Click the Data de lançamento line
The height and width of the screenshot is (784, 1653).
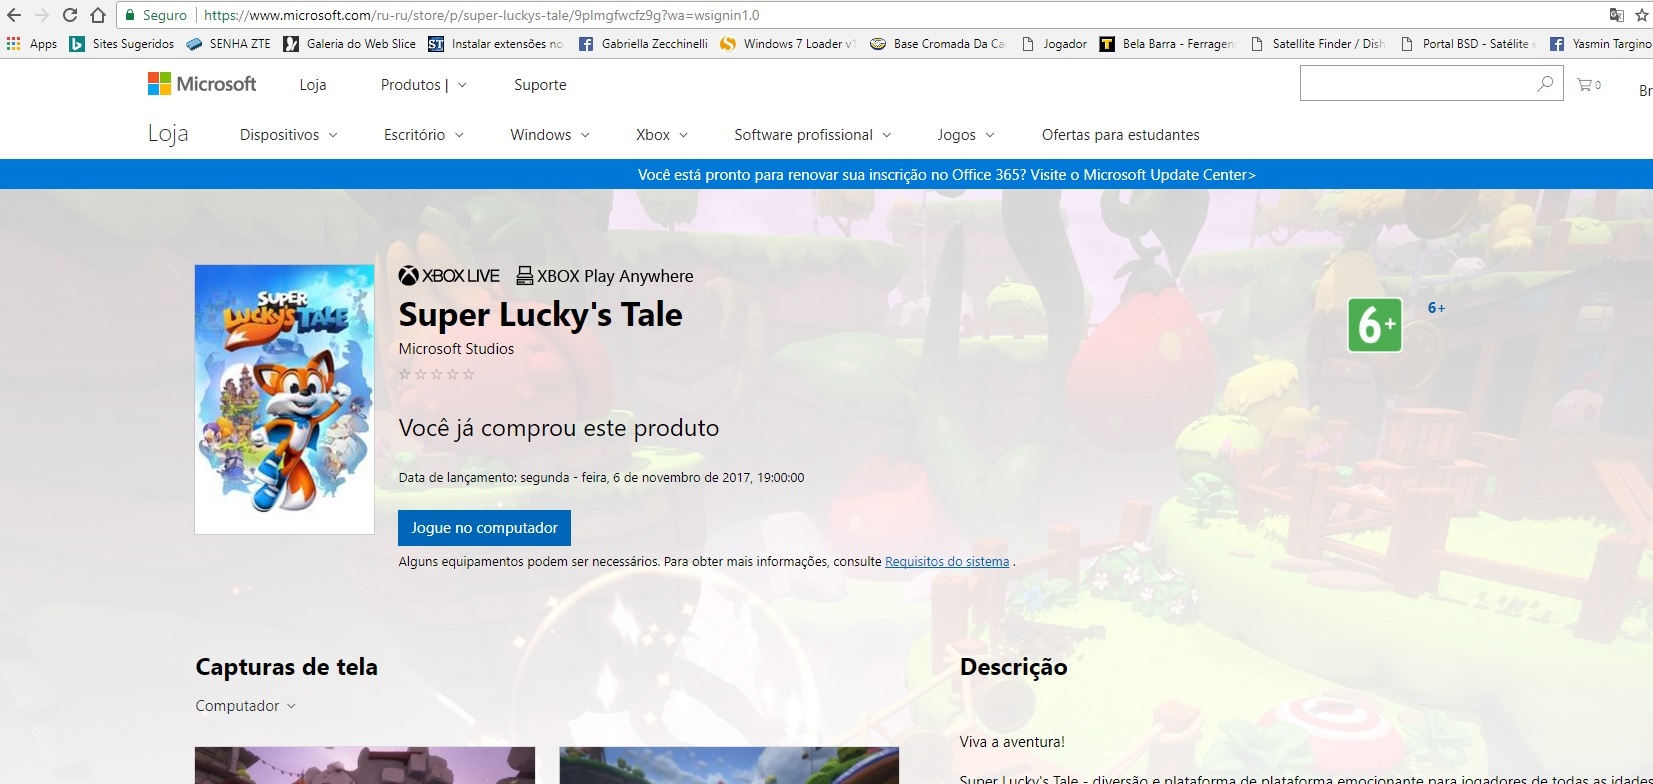point(601,478)
